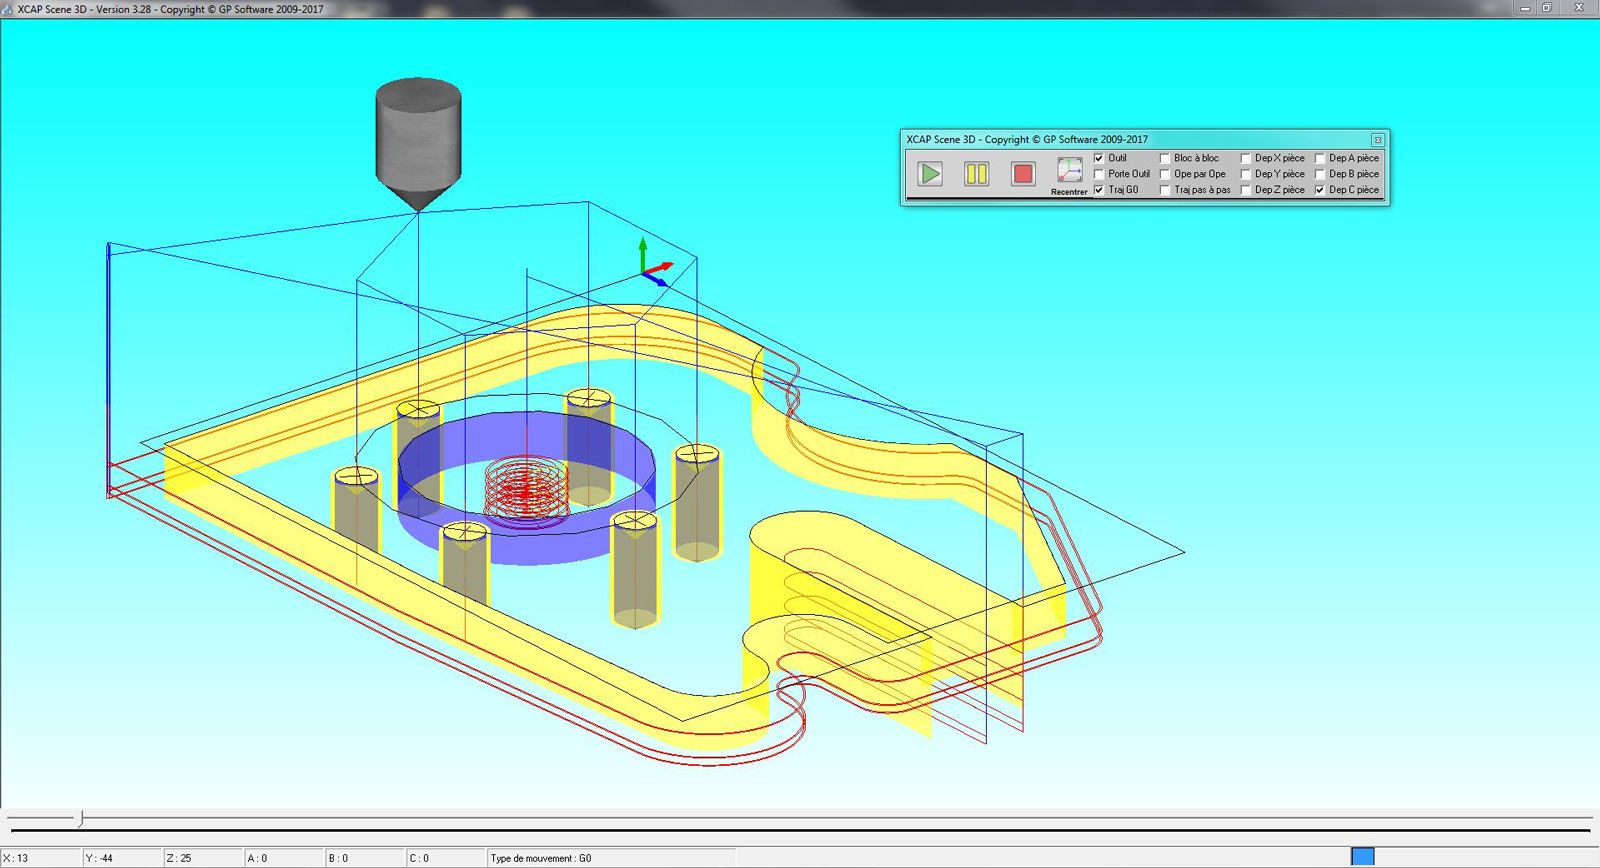Click the Recentrer view icon
The image size is (1600, 868).
coord(1069,171)
